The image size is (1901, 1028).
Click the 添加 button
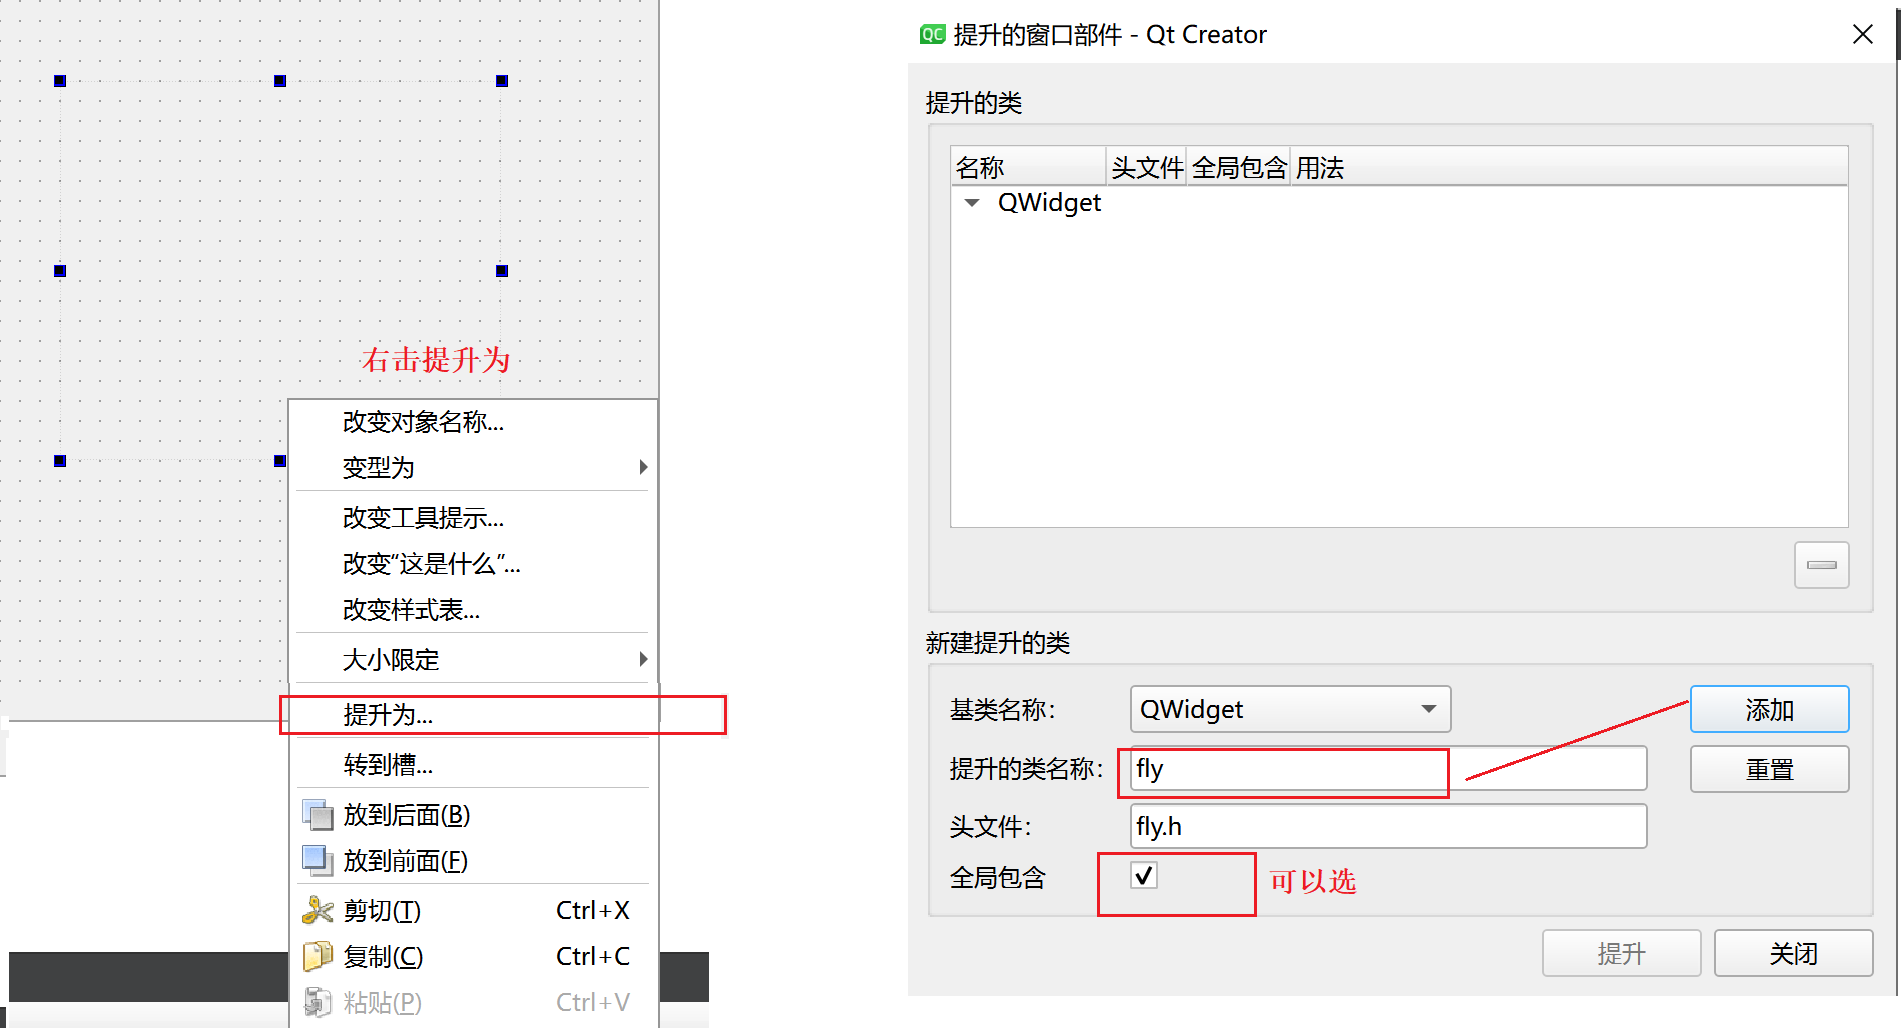coord(1769,709)
